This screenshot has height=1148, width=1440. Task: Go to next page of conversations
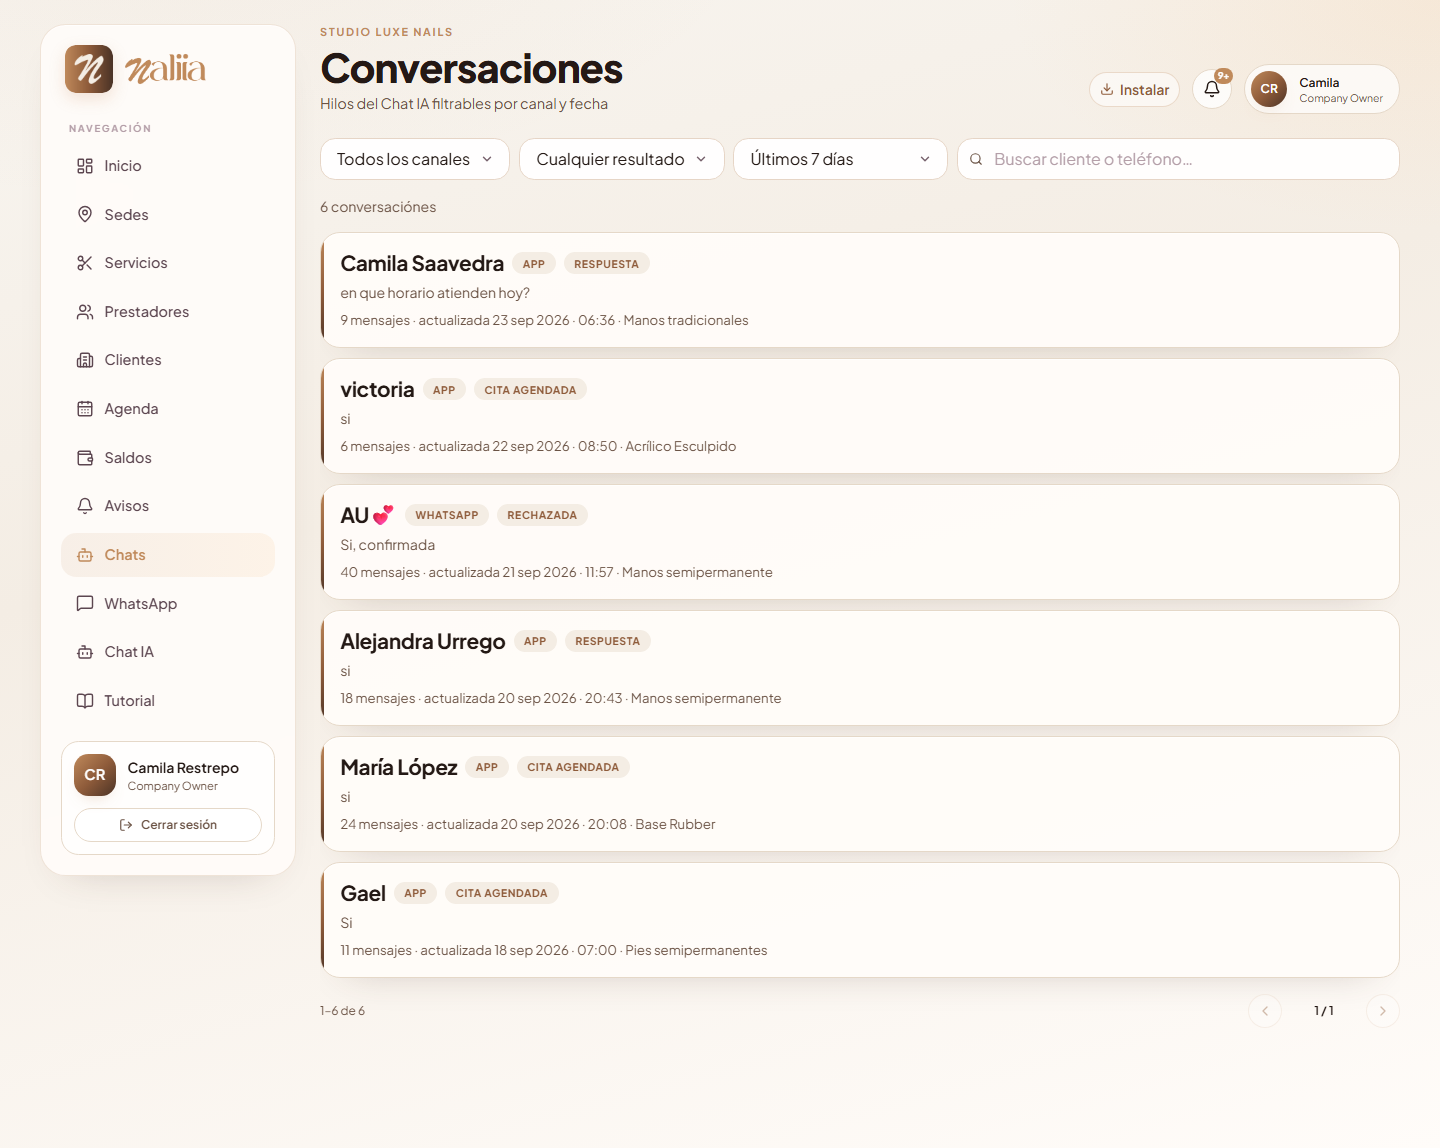[1383, 1011]
